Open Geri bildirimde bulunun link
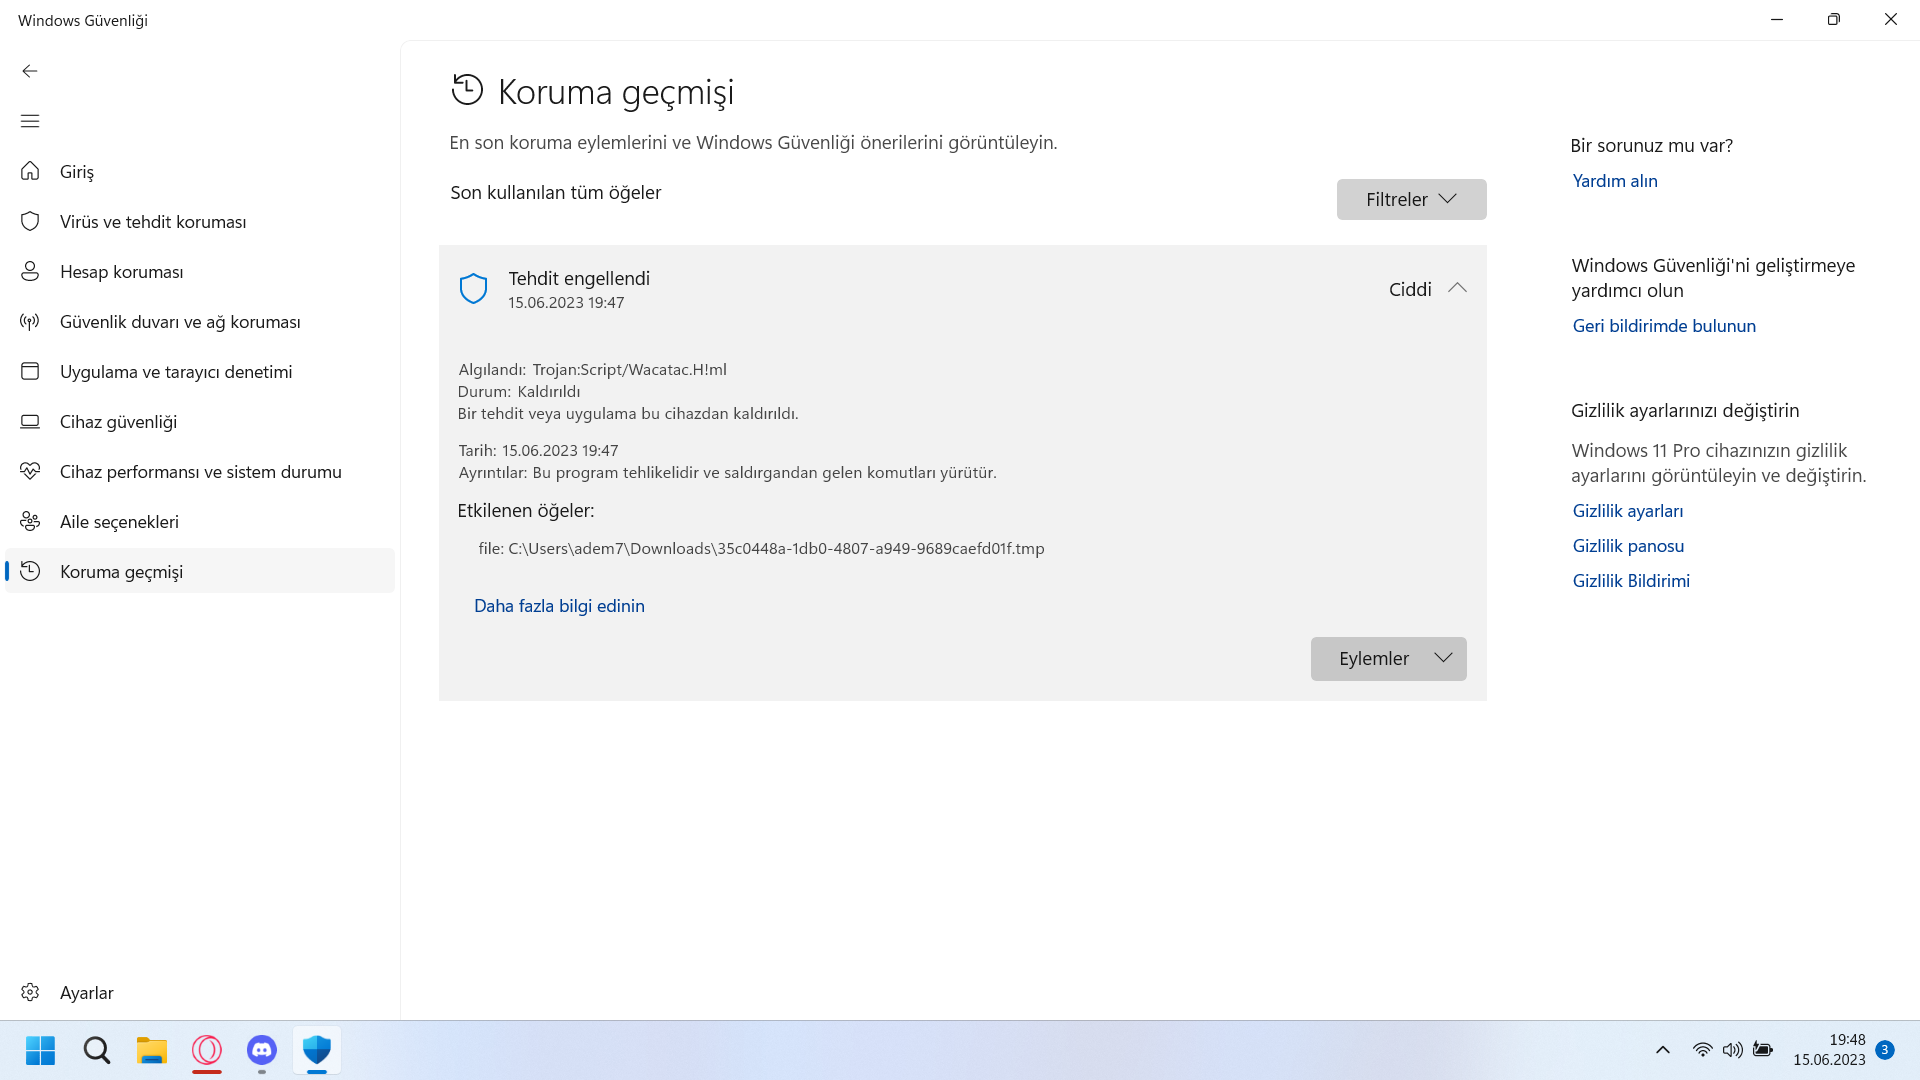This screenshot has width=1920, height=1080. point(1664,326)
